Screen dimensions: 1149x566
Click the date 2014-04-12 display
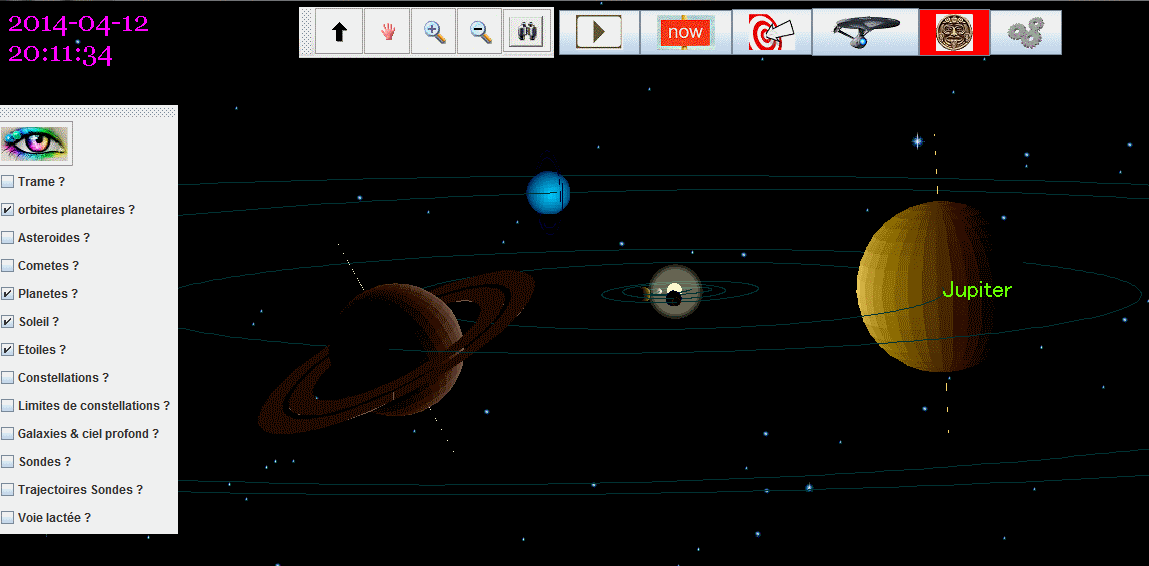pos(78,24)
